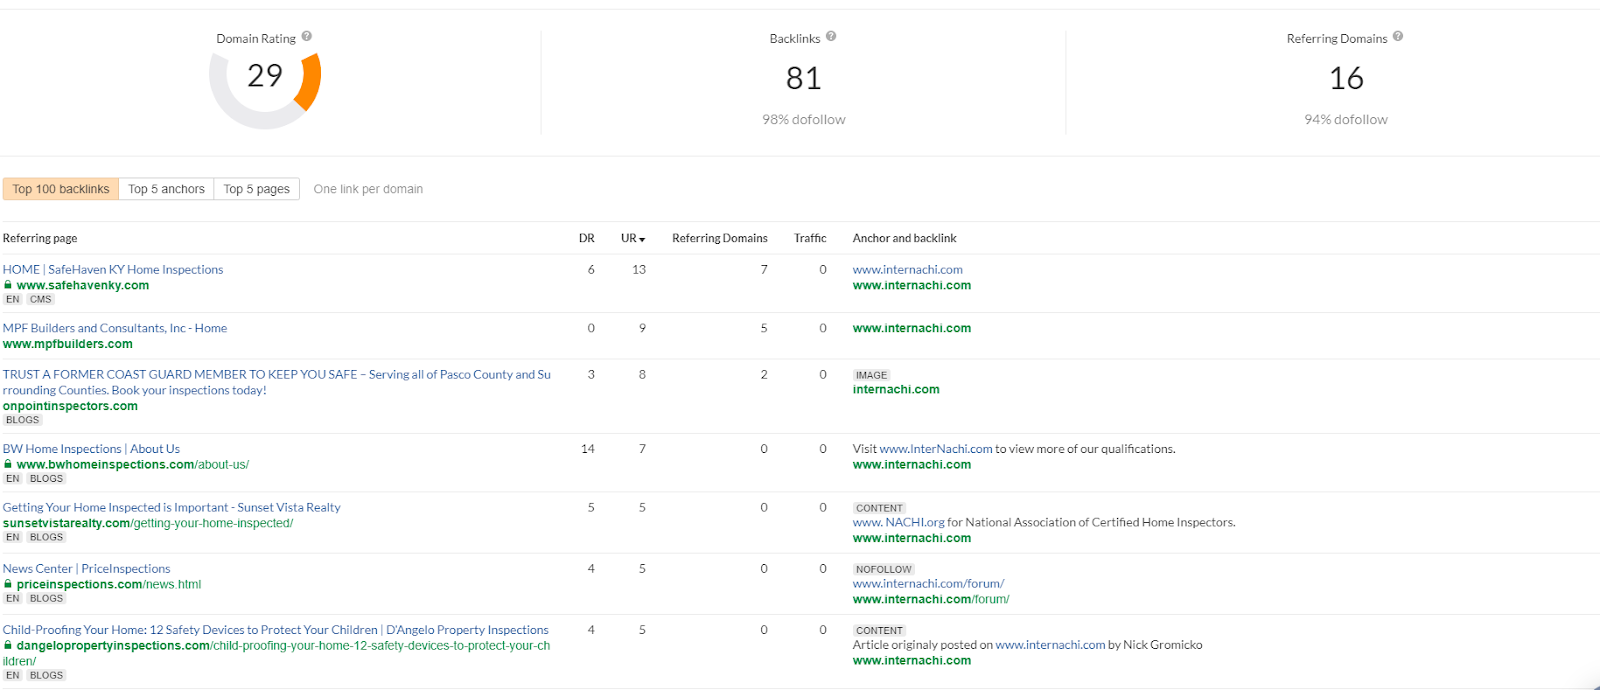Click the CONTENT tag in Sunset Vista row
Screen dimensions: 1600x690
(880, 508)
